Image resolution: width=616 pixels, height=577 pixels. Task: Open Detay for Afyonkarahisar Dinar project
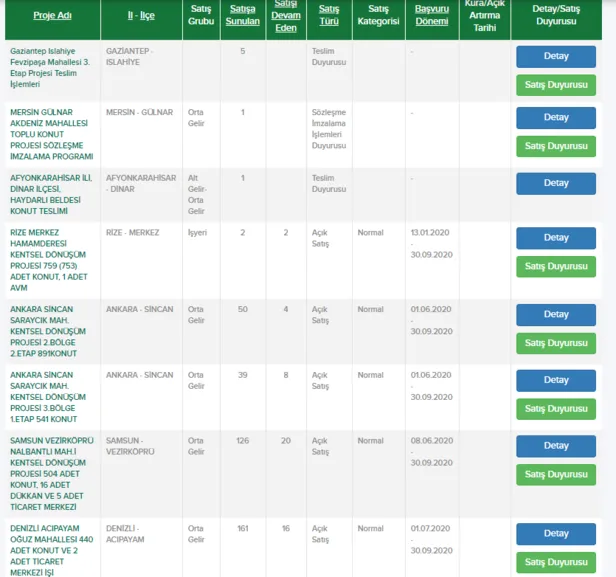[556, 180]
